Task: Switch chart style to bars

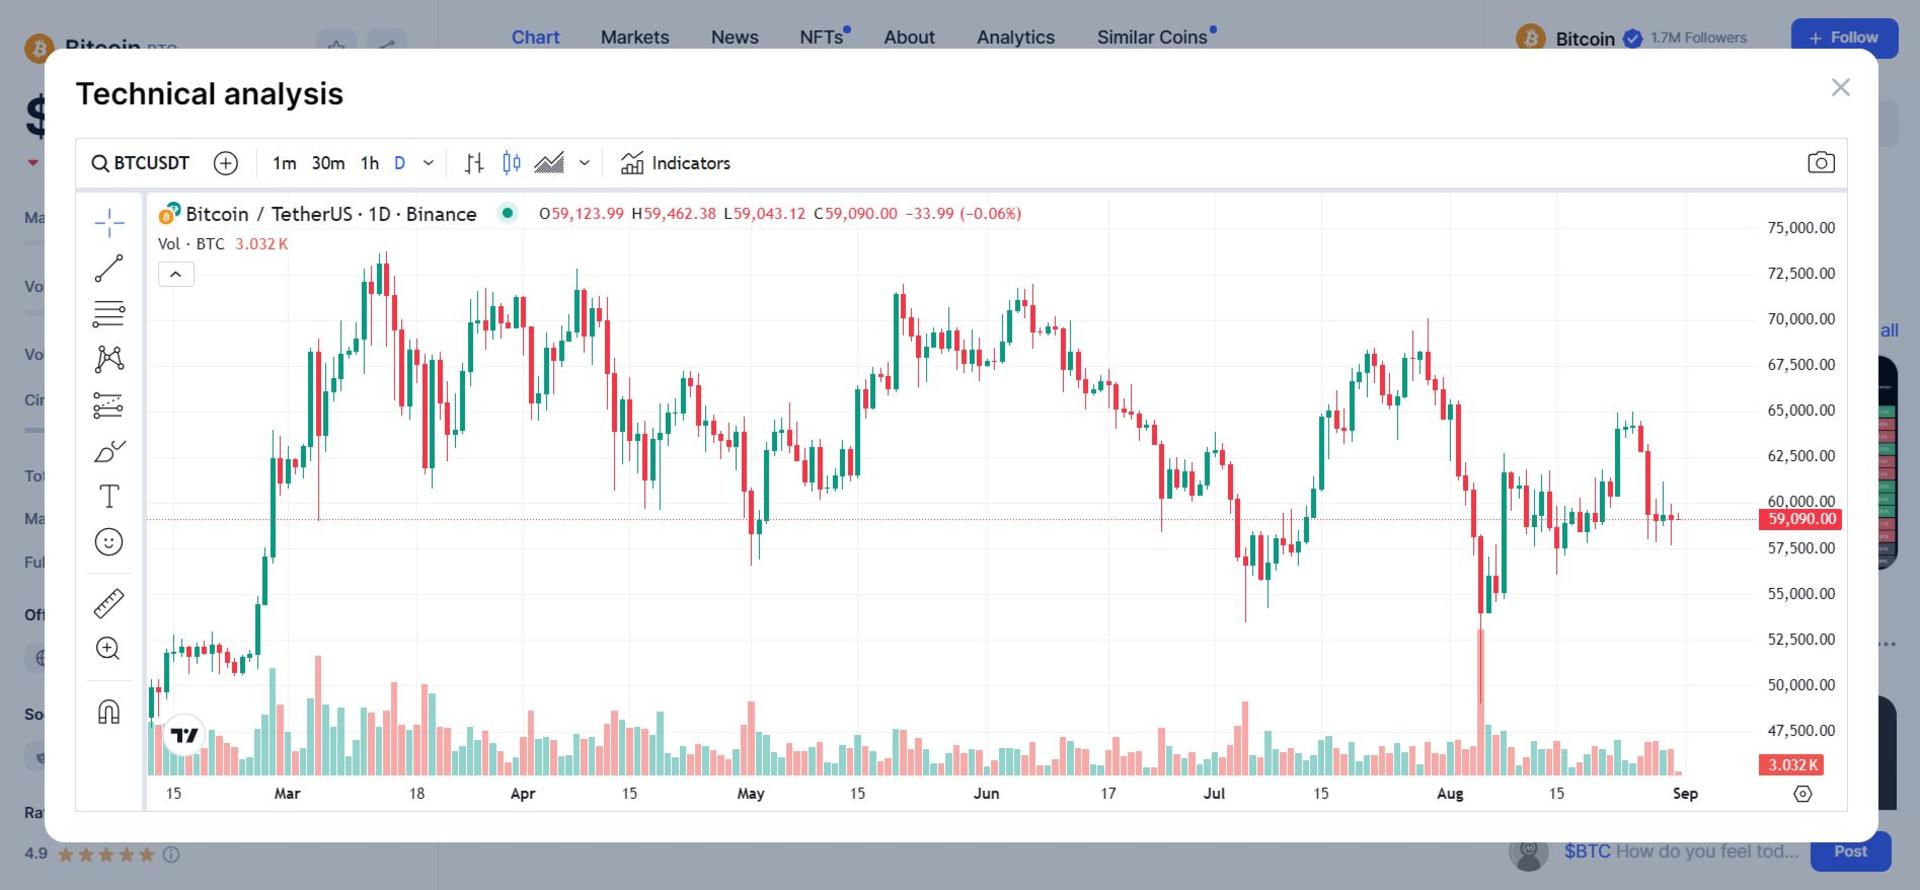Action: 474,163
